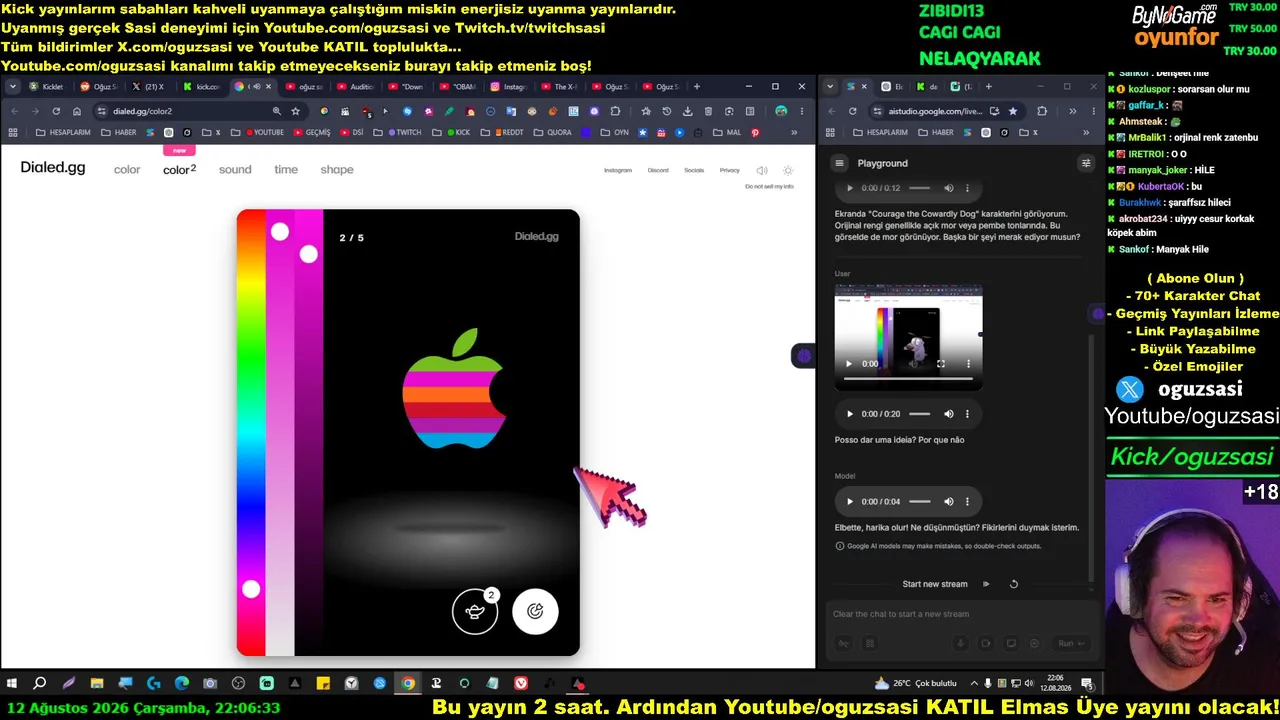
Task: Open the Instagram link on Dialed.gg
Action: pos(618,170)
